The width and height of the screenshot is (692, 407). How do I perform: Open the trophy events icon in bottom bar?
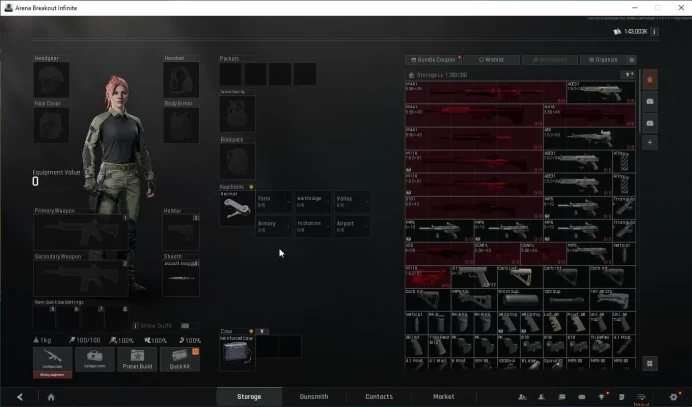pos(602,397)
